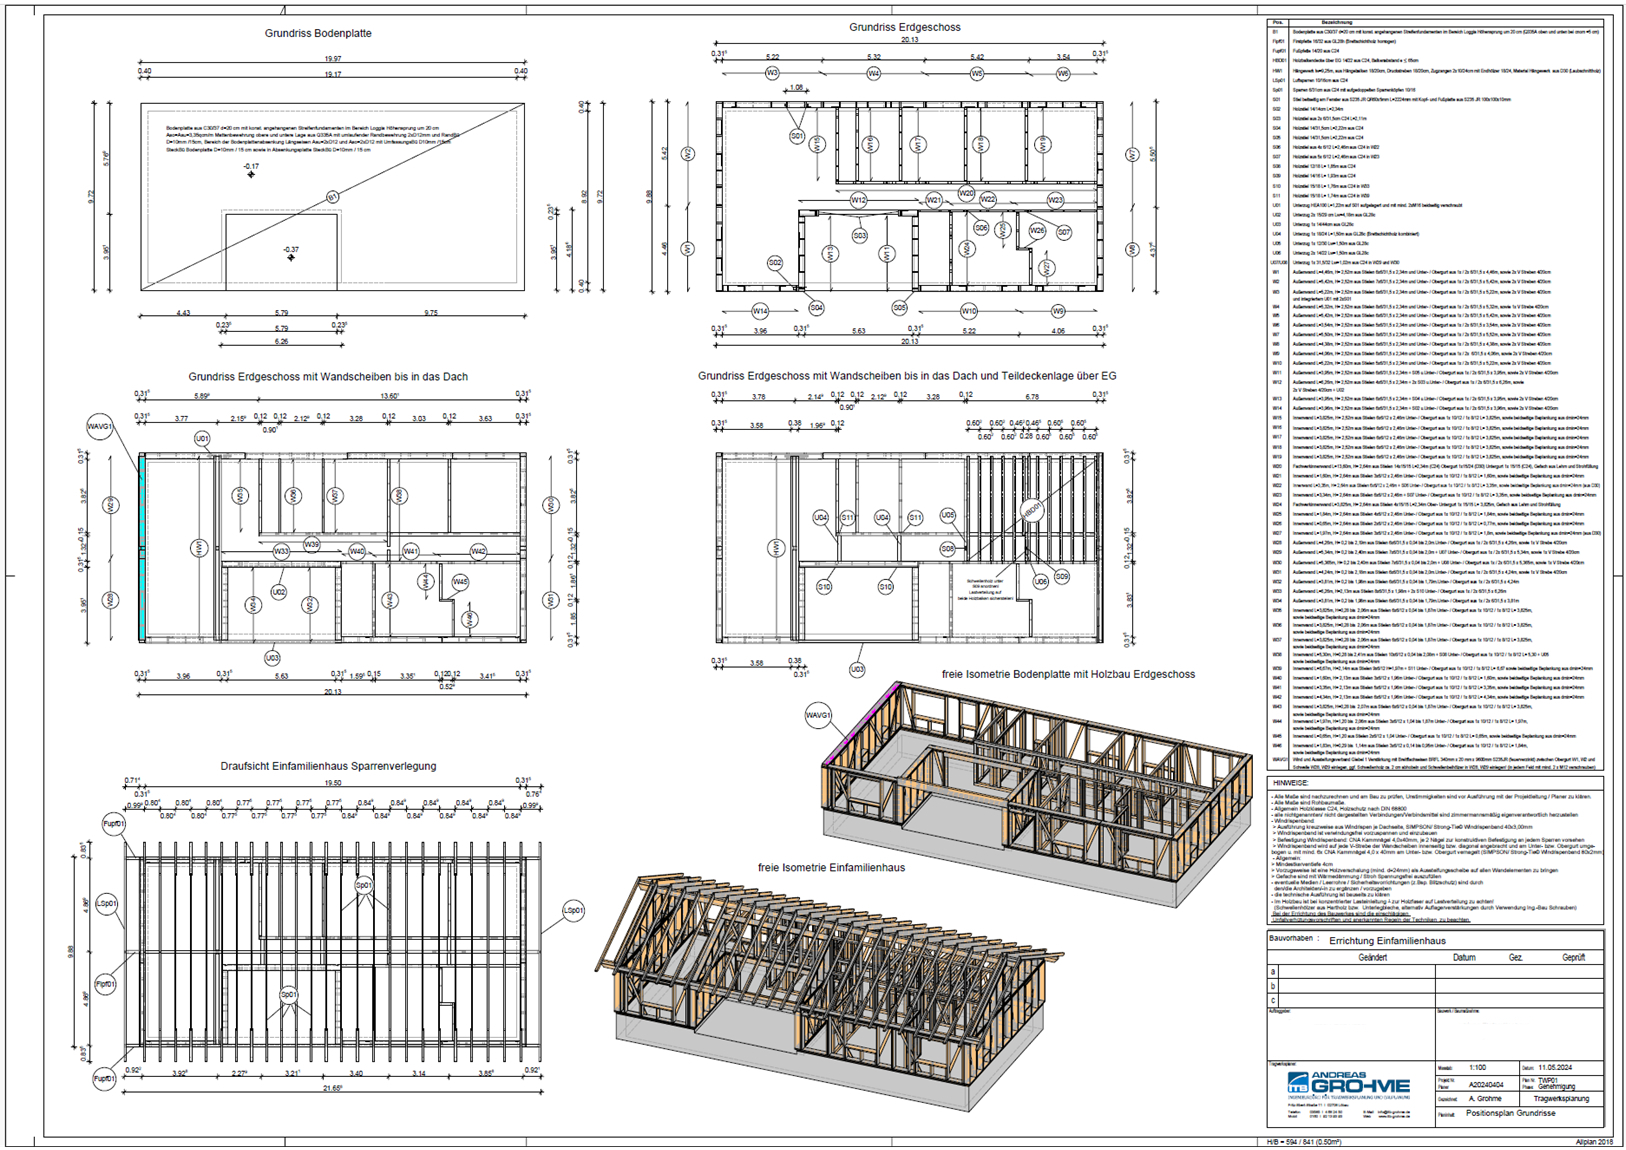1626x1150 pixels.
Task: Click project number A20240404
Action: (x=1486, y=1084)
